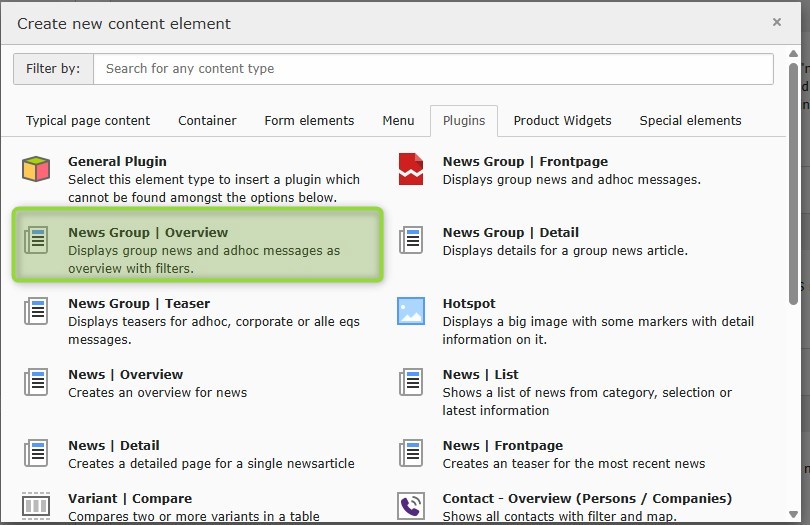The width and height of the screenshot is (810, 525).
Task: Switch to the Form elements tab
Action: (x=309, y=121)
